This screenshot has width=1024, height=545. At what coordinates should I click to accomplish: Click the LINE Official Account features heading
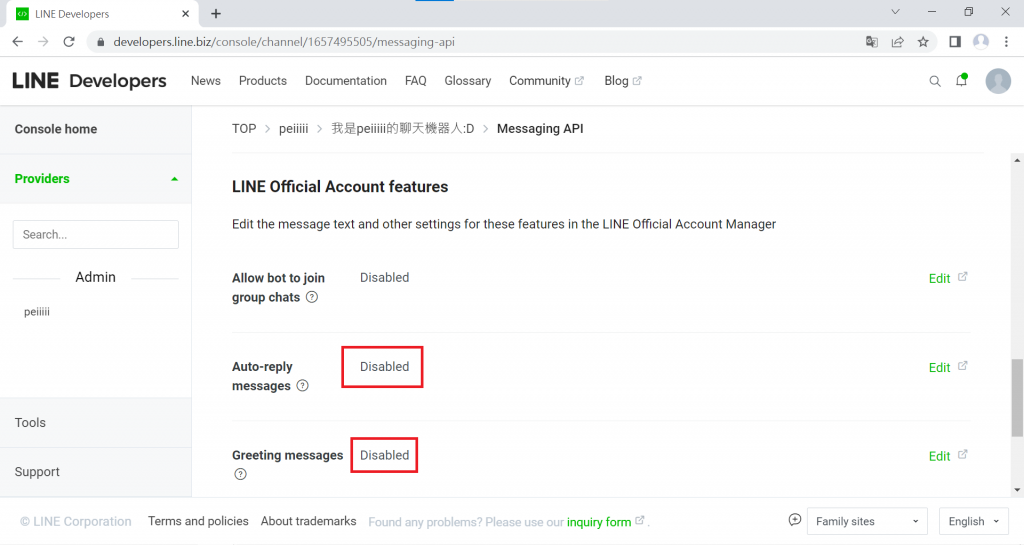tap(340, 187)
